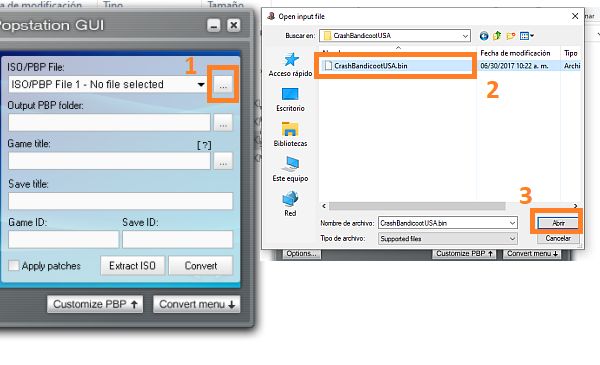
Task: Expand Customize PBP panel in Popstation GUI
Action: (x=95, y=304)
